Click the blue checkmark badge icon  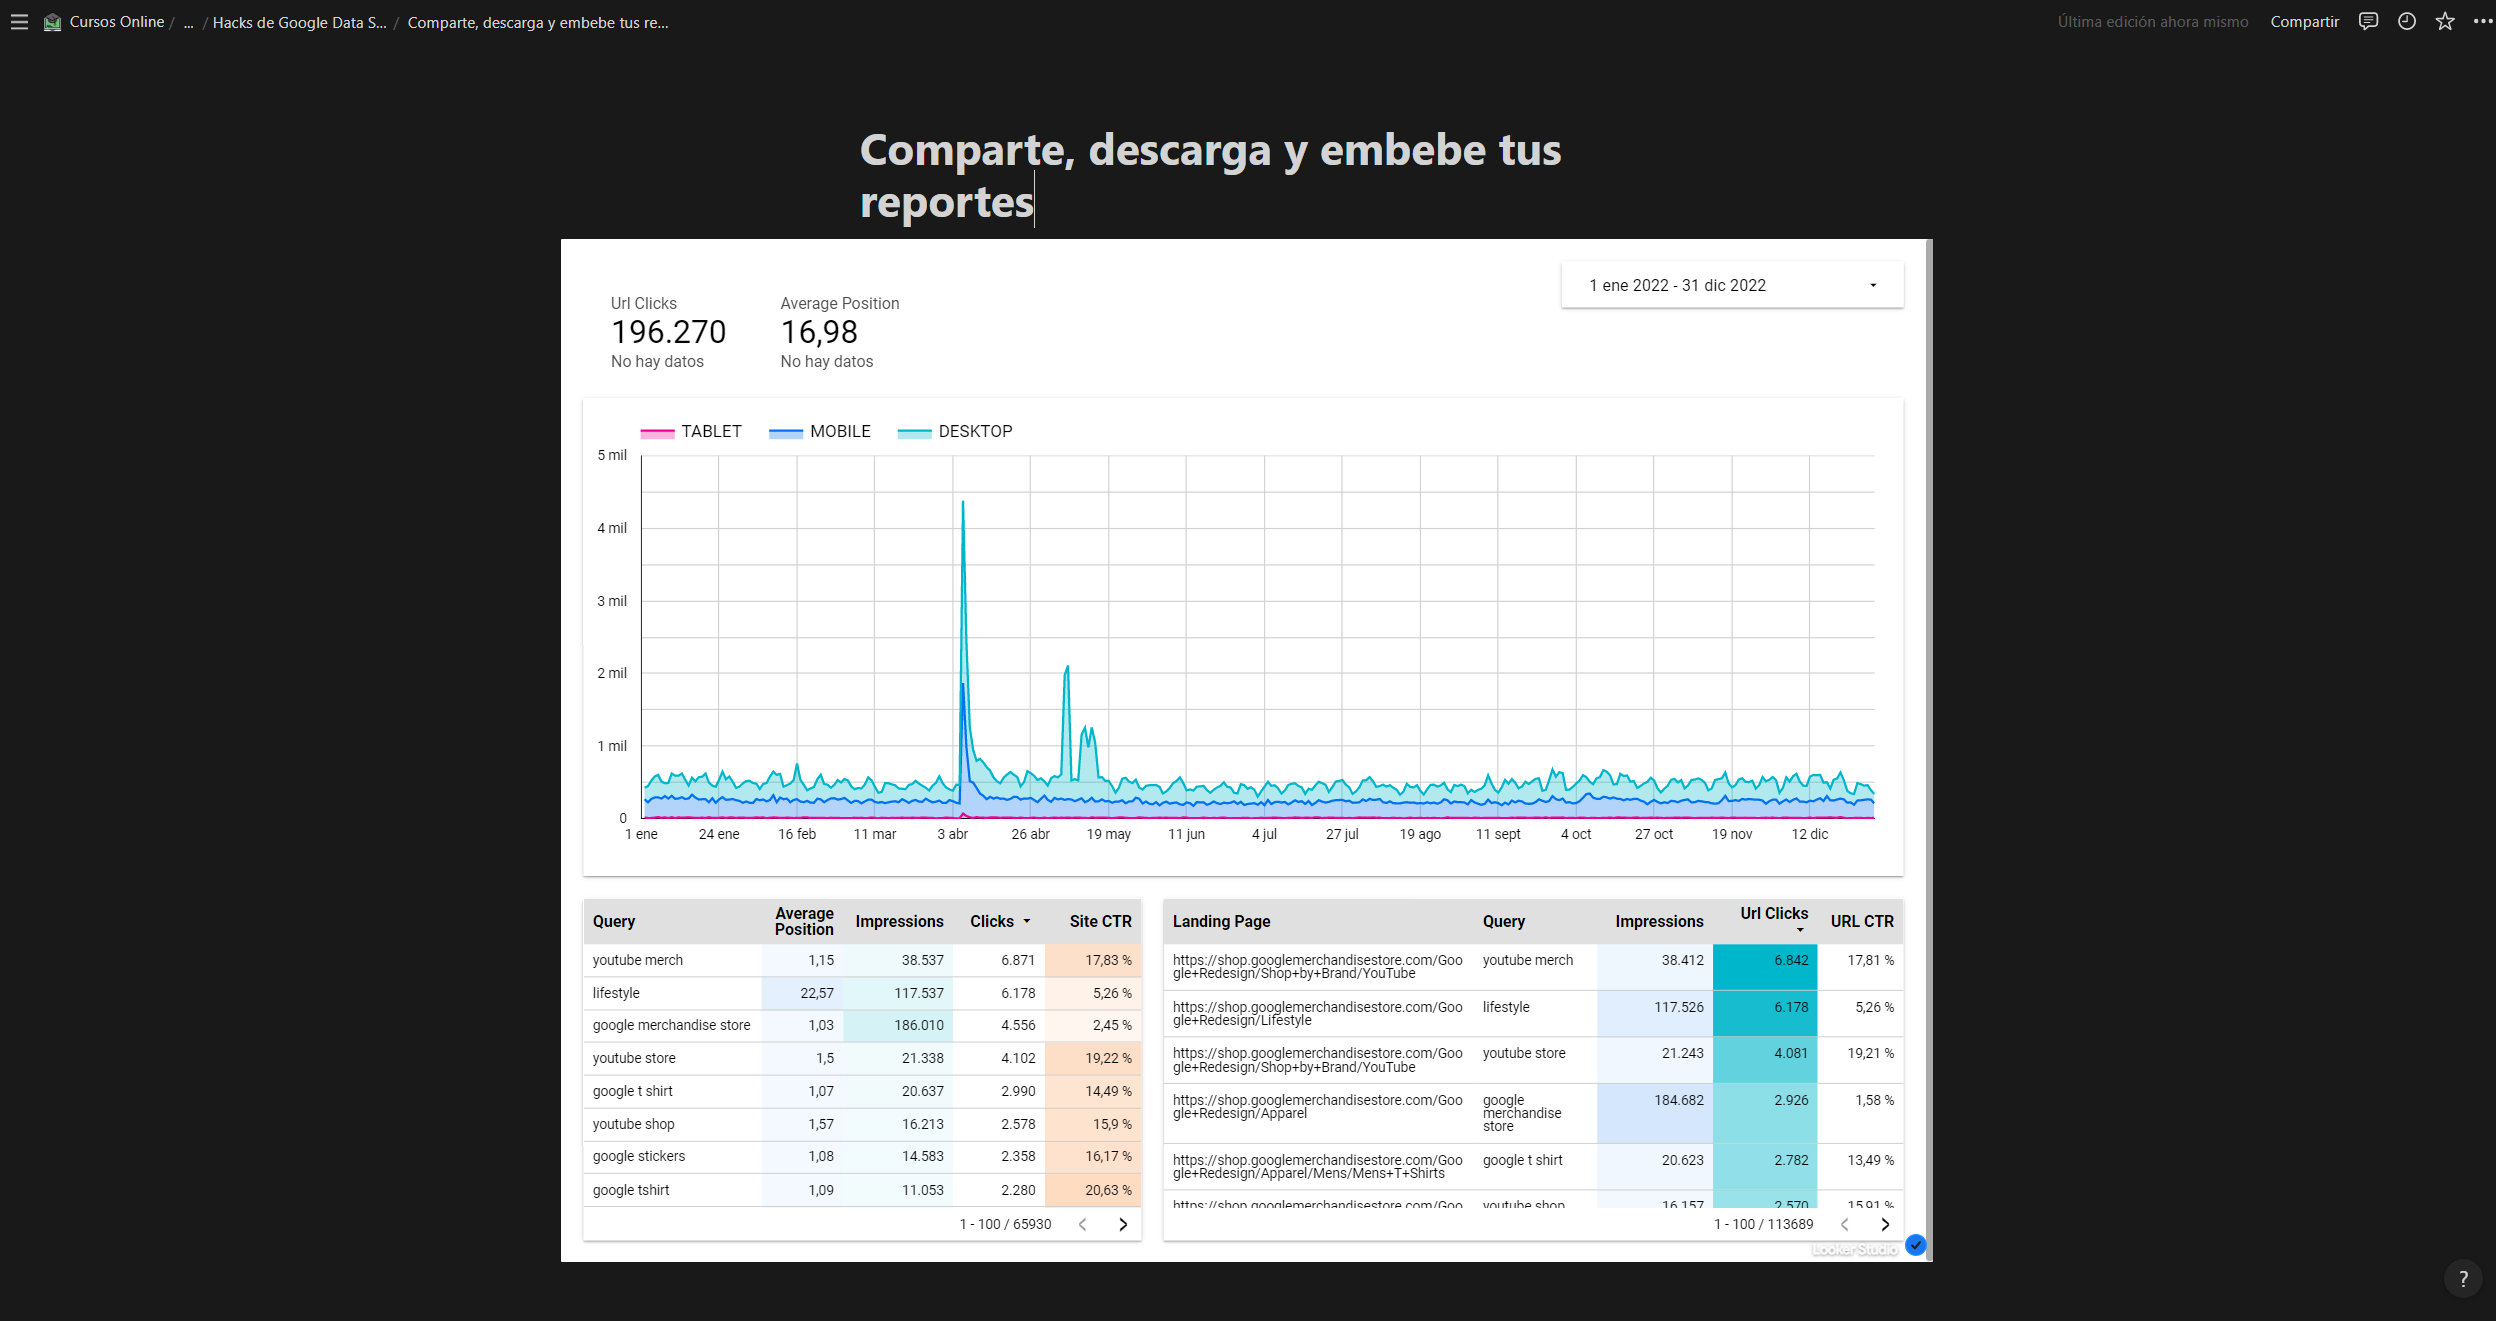[1915, 1245]
